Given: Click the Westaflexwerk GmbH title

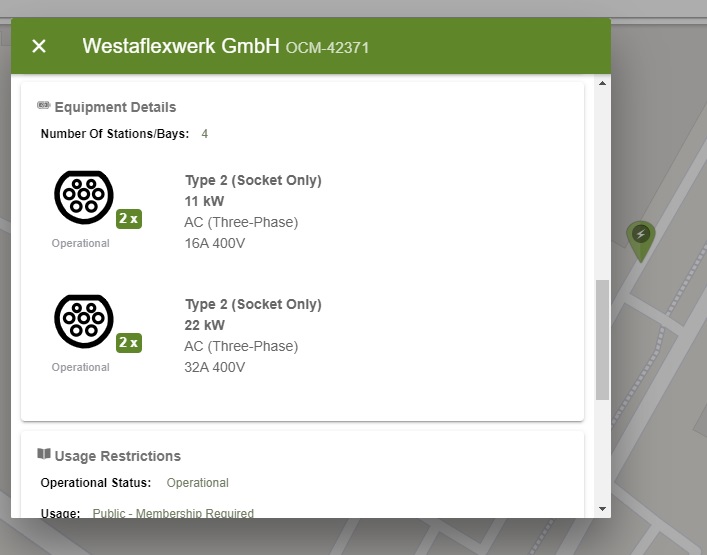Looking at the screenshot, I should (x=180, y=46).
